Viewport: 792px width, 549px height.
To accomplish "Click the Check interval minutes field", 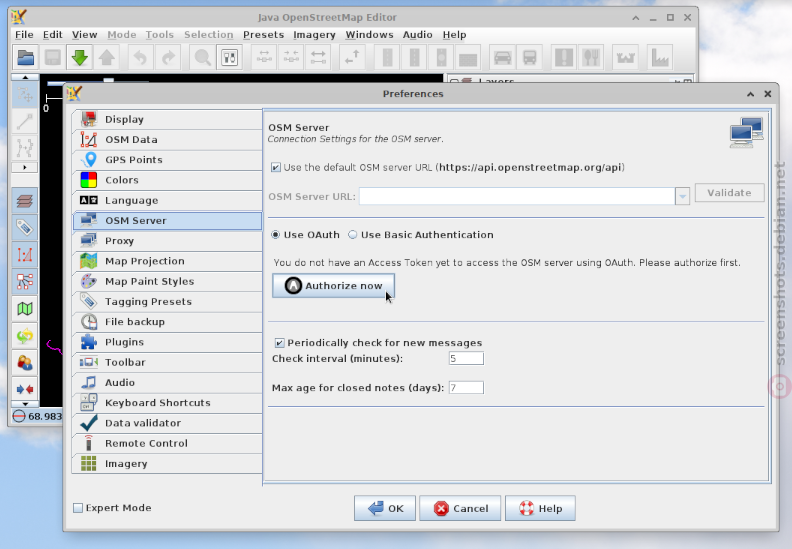I will pyautogui.click(x=466, y=359).
